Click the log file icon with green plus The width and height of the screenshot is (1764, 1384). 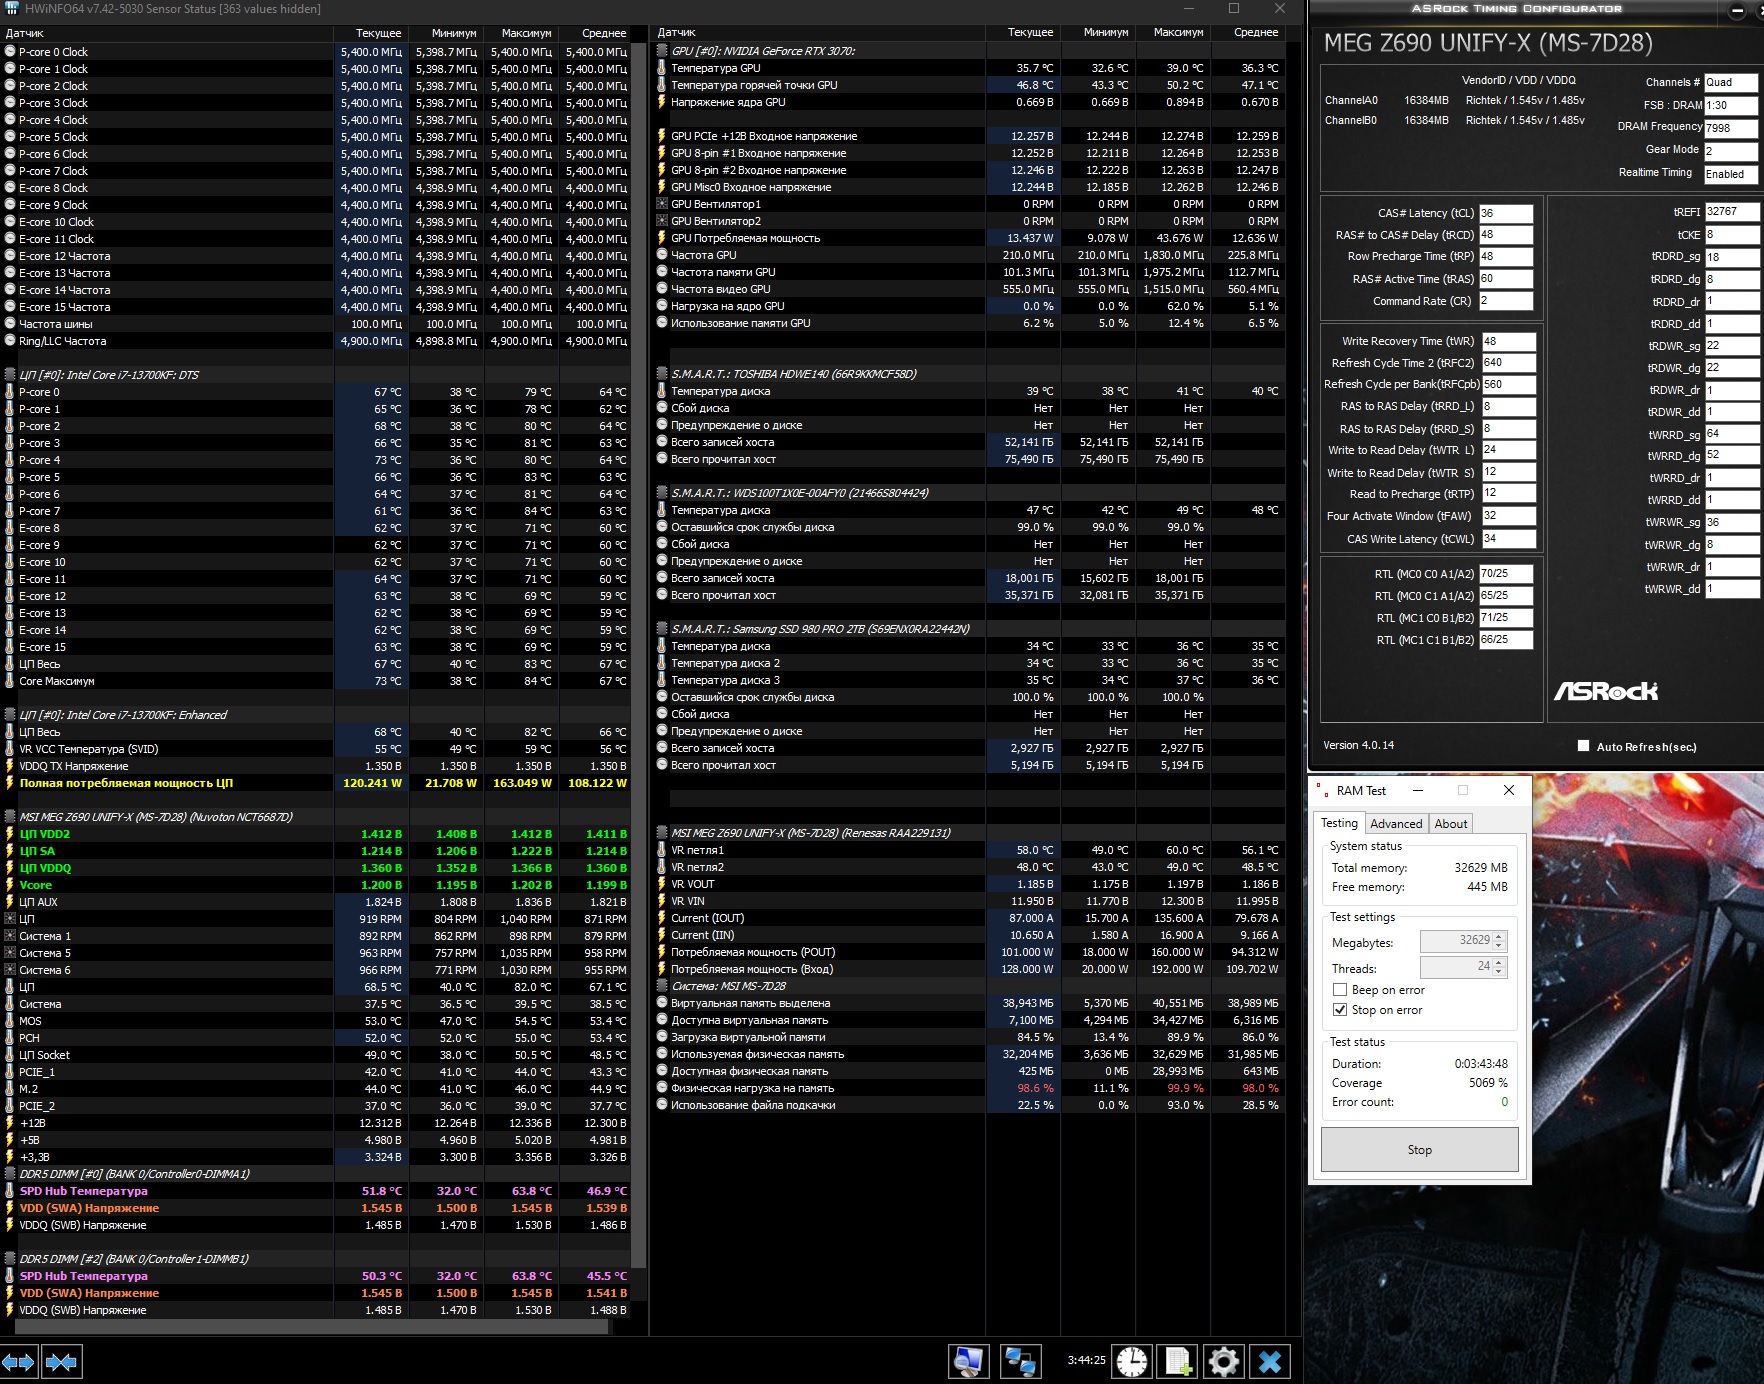click(1178, 1361)
